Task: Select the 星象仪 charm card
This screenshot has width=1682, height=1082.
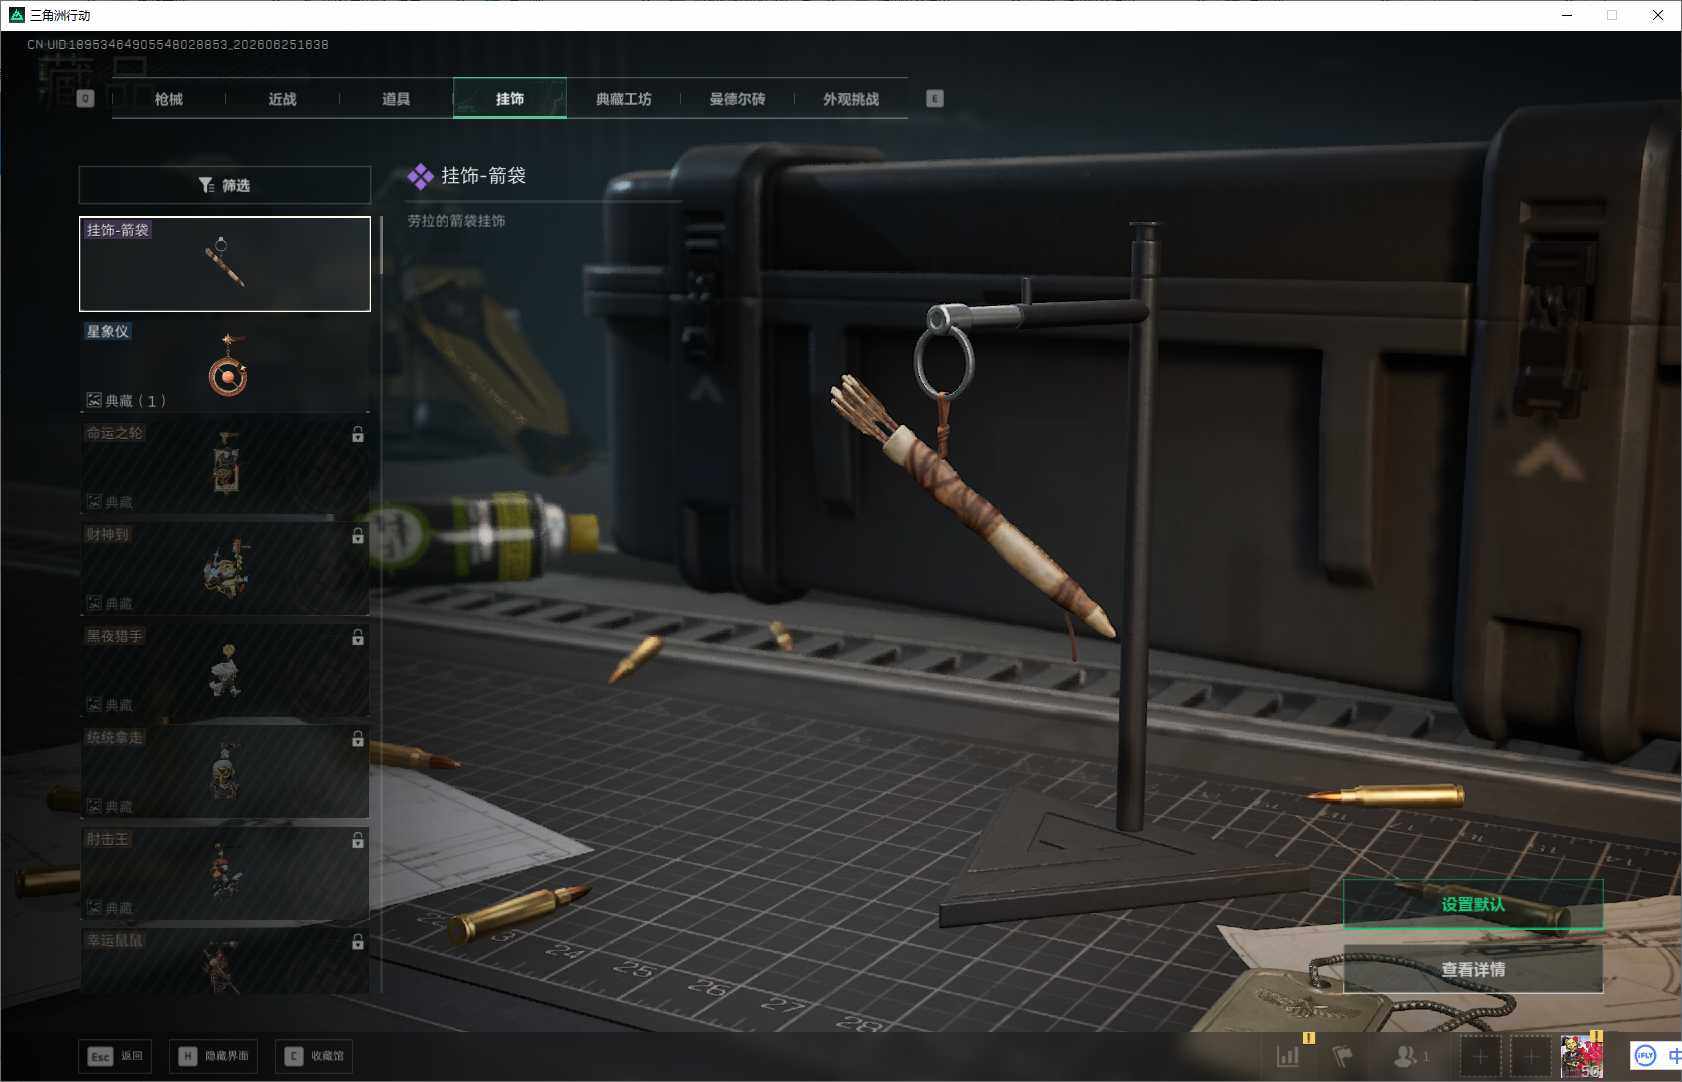Action: pyautogui.click(x=225, y=366)
